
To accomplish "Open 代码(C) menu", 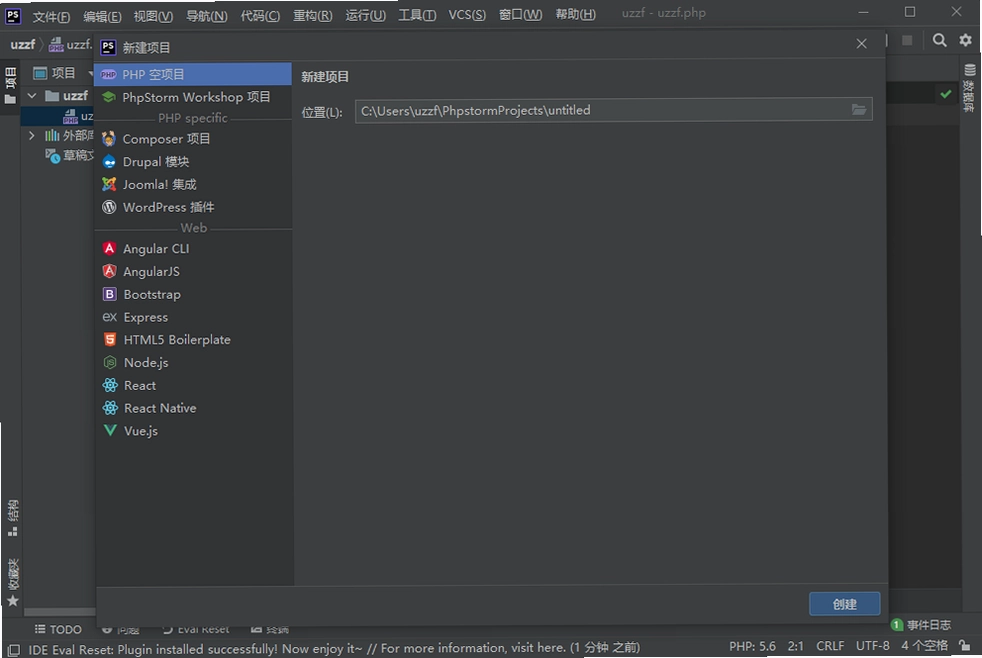I will 260,16.
